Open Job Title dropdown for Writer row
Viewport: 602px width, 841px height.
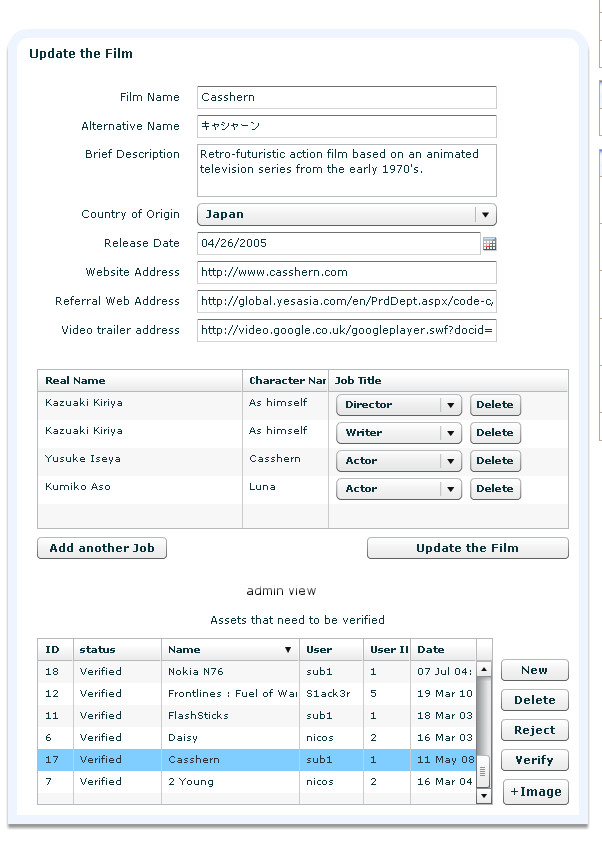(x=451, y=433)
